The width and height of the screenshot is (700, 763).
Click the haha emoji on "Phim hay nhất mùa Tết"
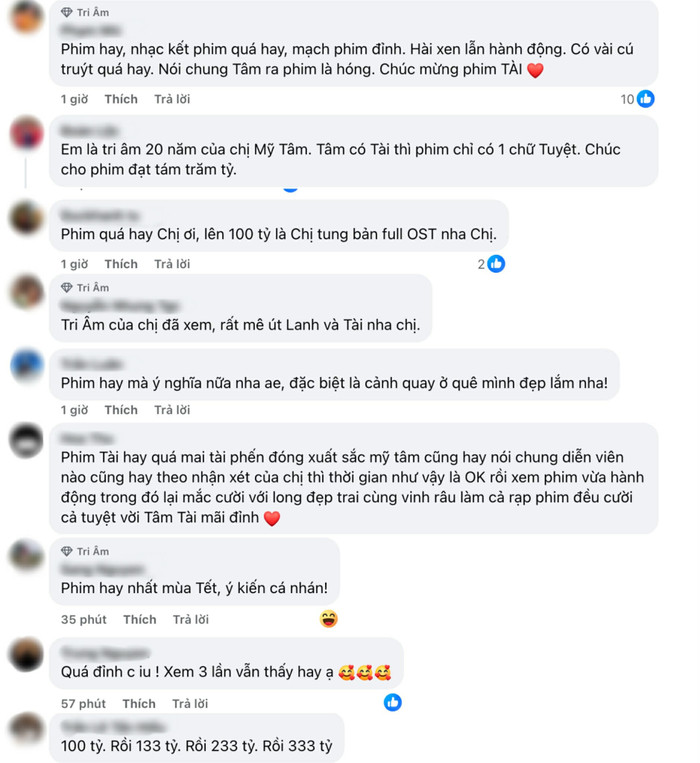(328, 619)
